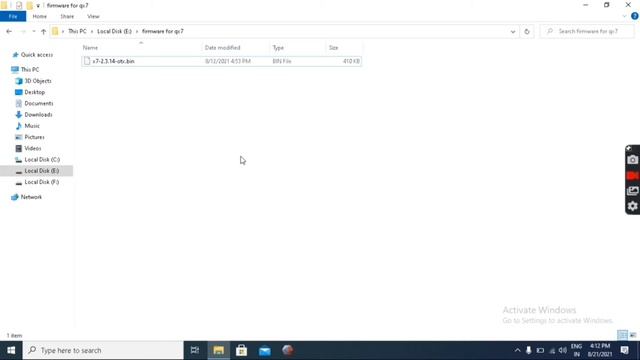The image size is (640, 360).
Task: Open the recorder gallery icon
Action: [x=633, y=191]
